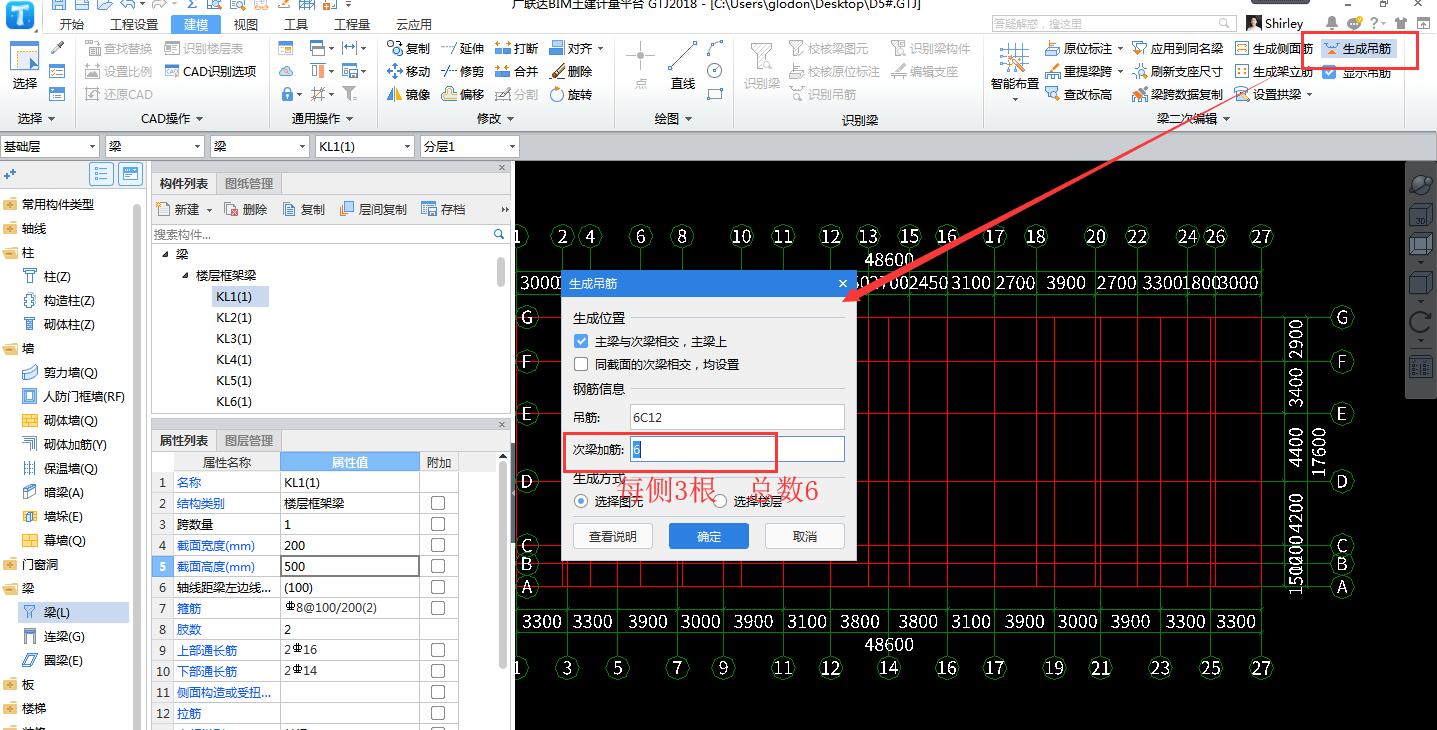Open the 工程设置 ribbon tab
1437x730 pixels.
point(134,25)
